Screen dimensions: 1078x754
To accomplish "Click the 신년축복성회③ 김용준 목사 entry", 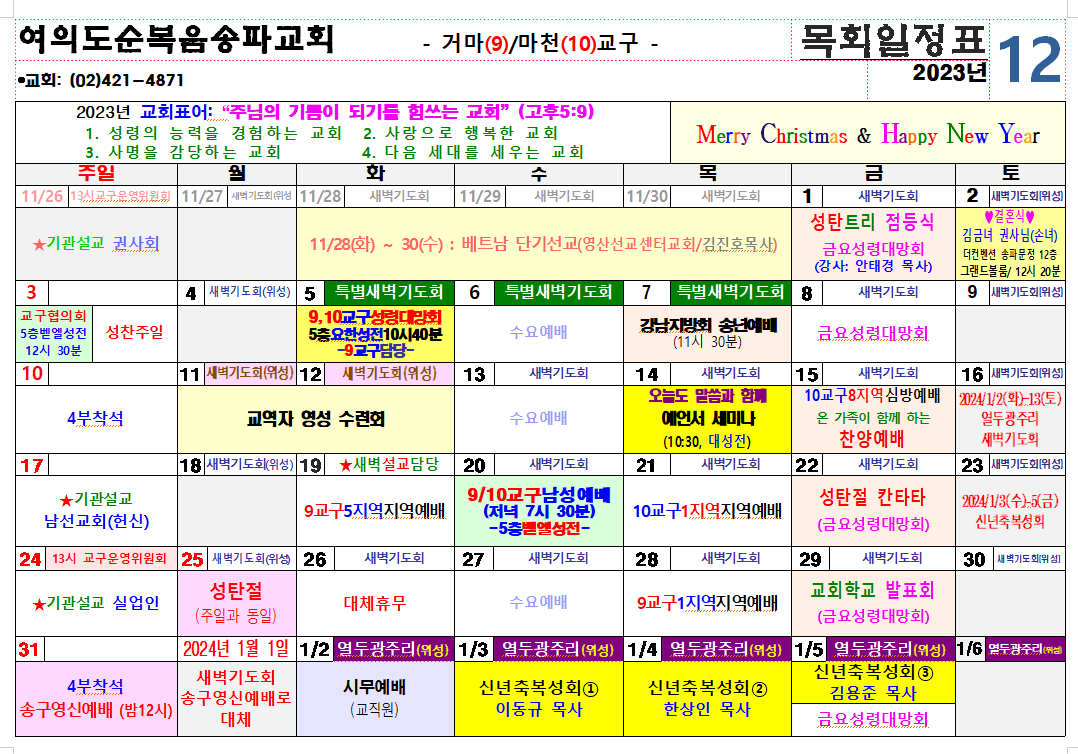I will (873, 683).
